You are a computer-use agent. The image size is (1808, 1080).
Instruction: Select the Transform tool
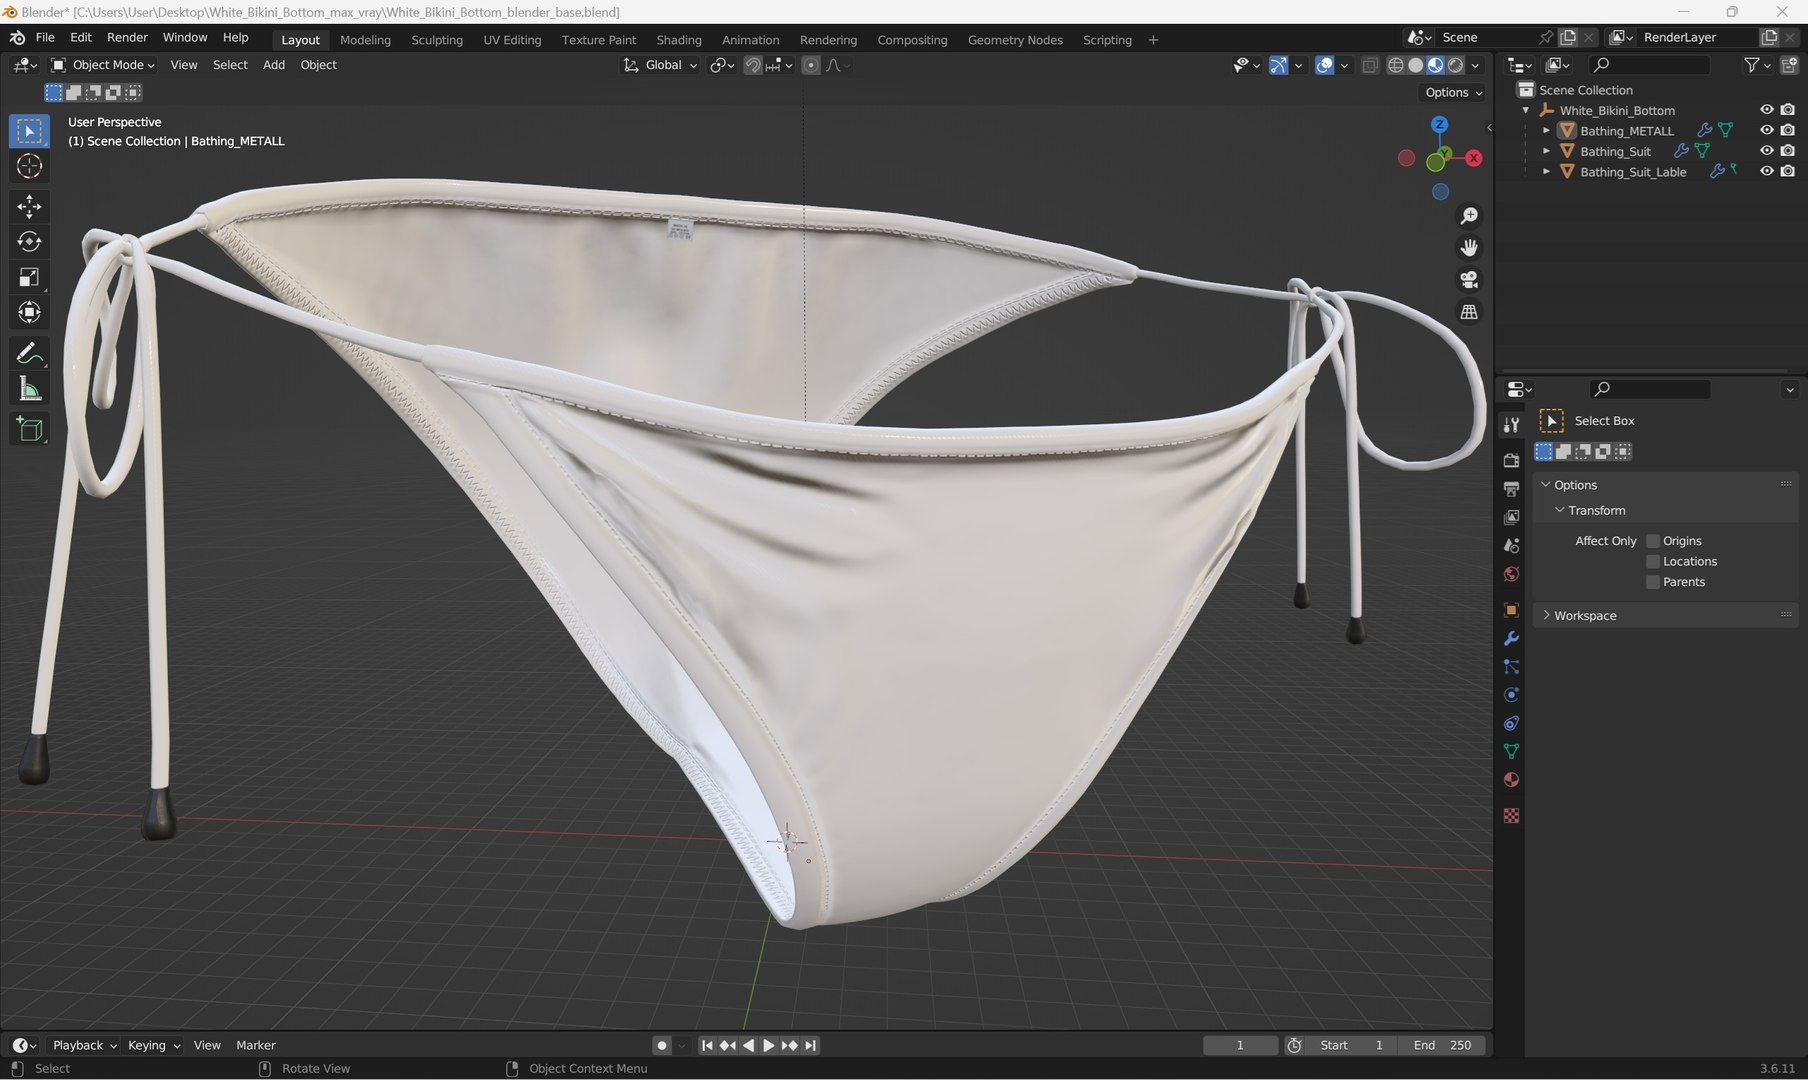coord(29,312)
